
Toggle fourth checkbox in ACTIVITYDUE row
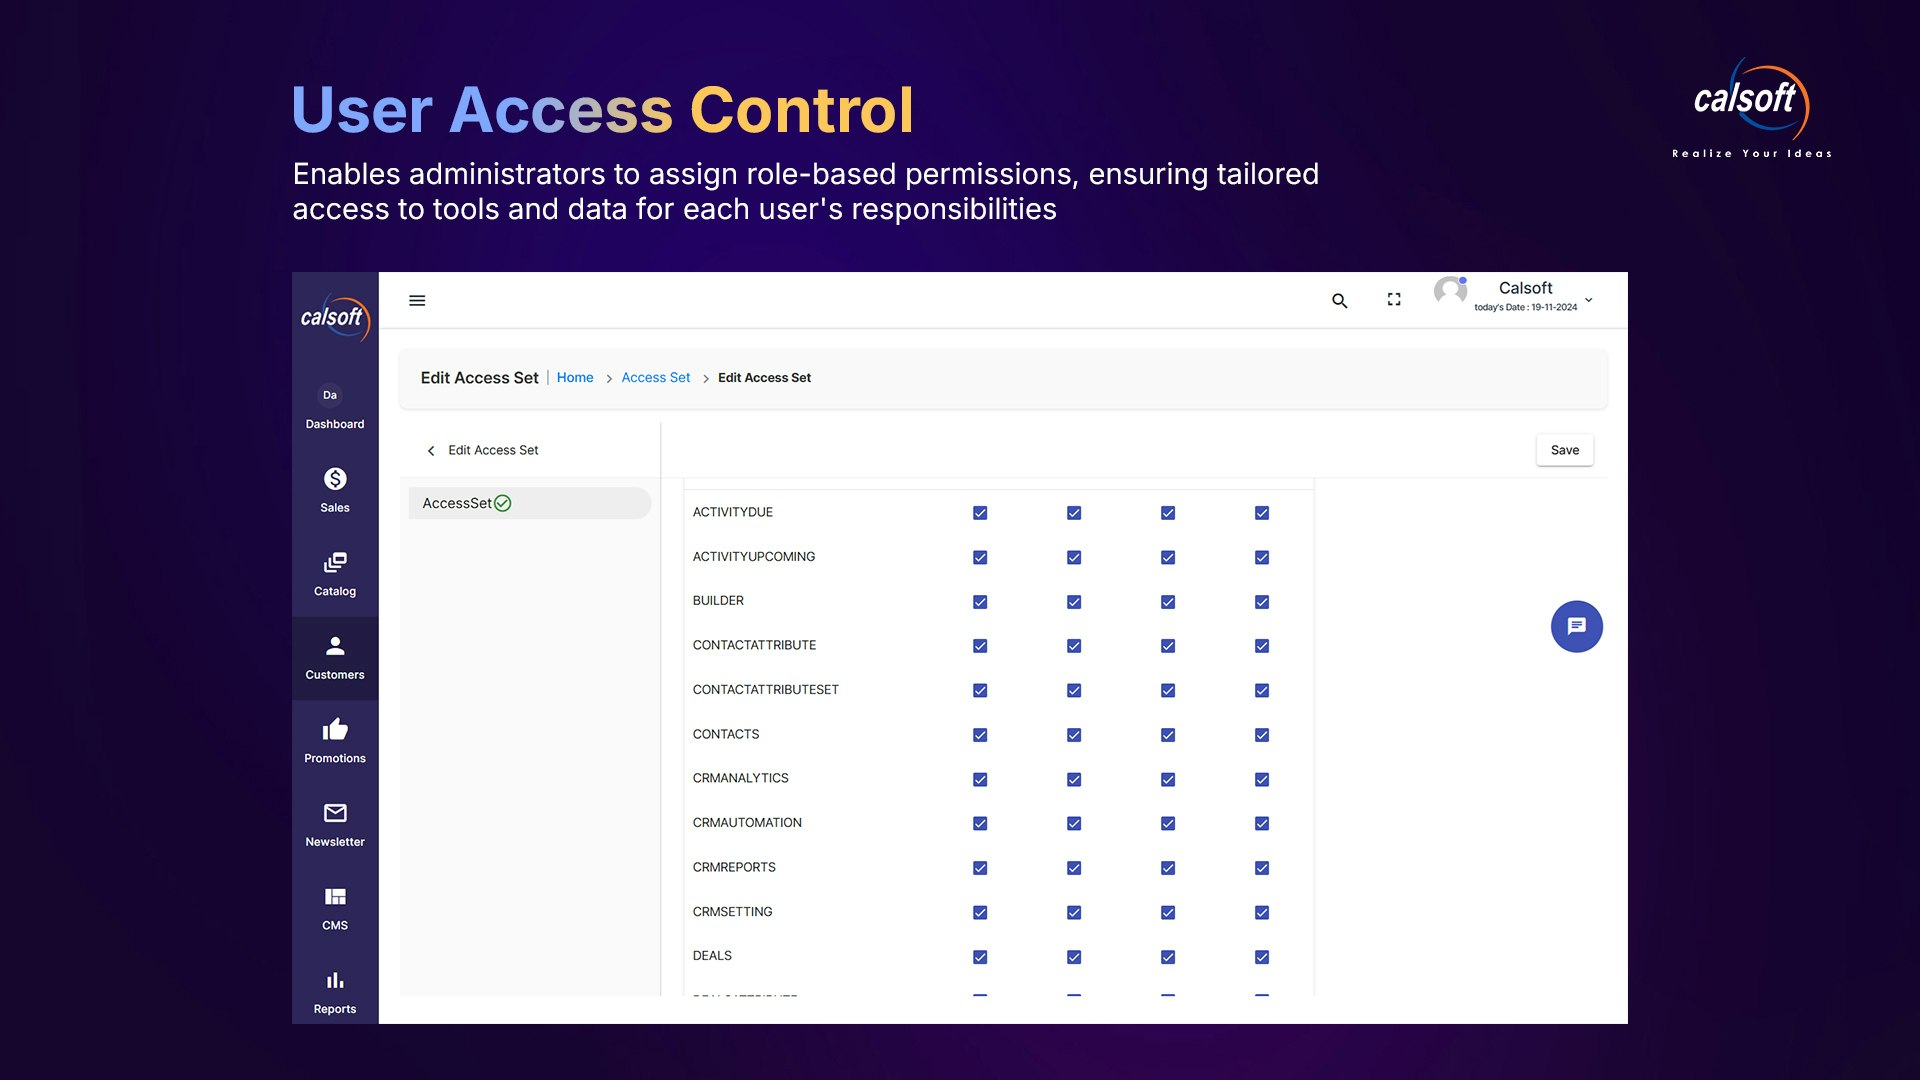(1262, 513)
